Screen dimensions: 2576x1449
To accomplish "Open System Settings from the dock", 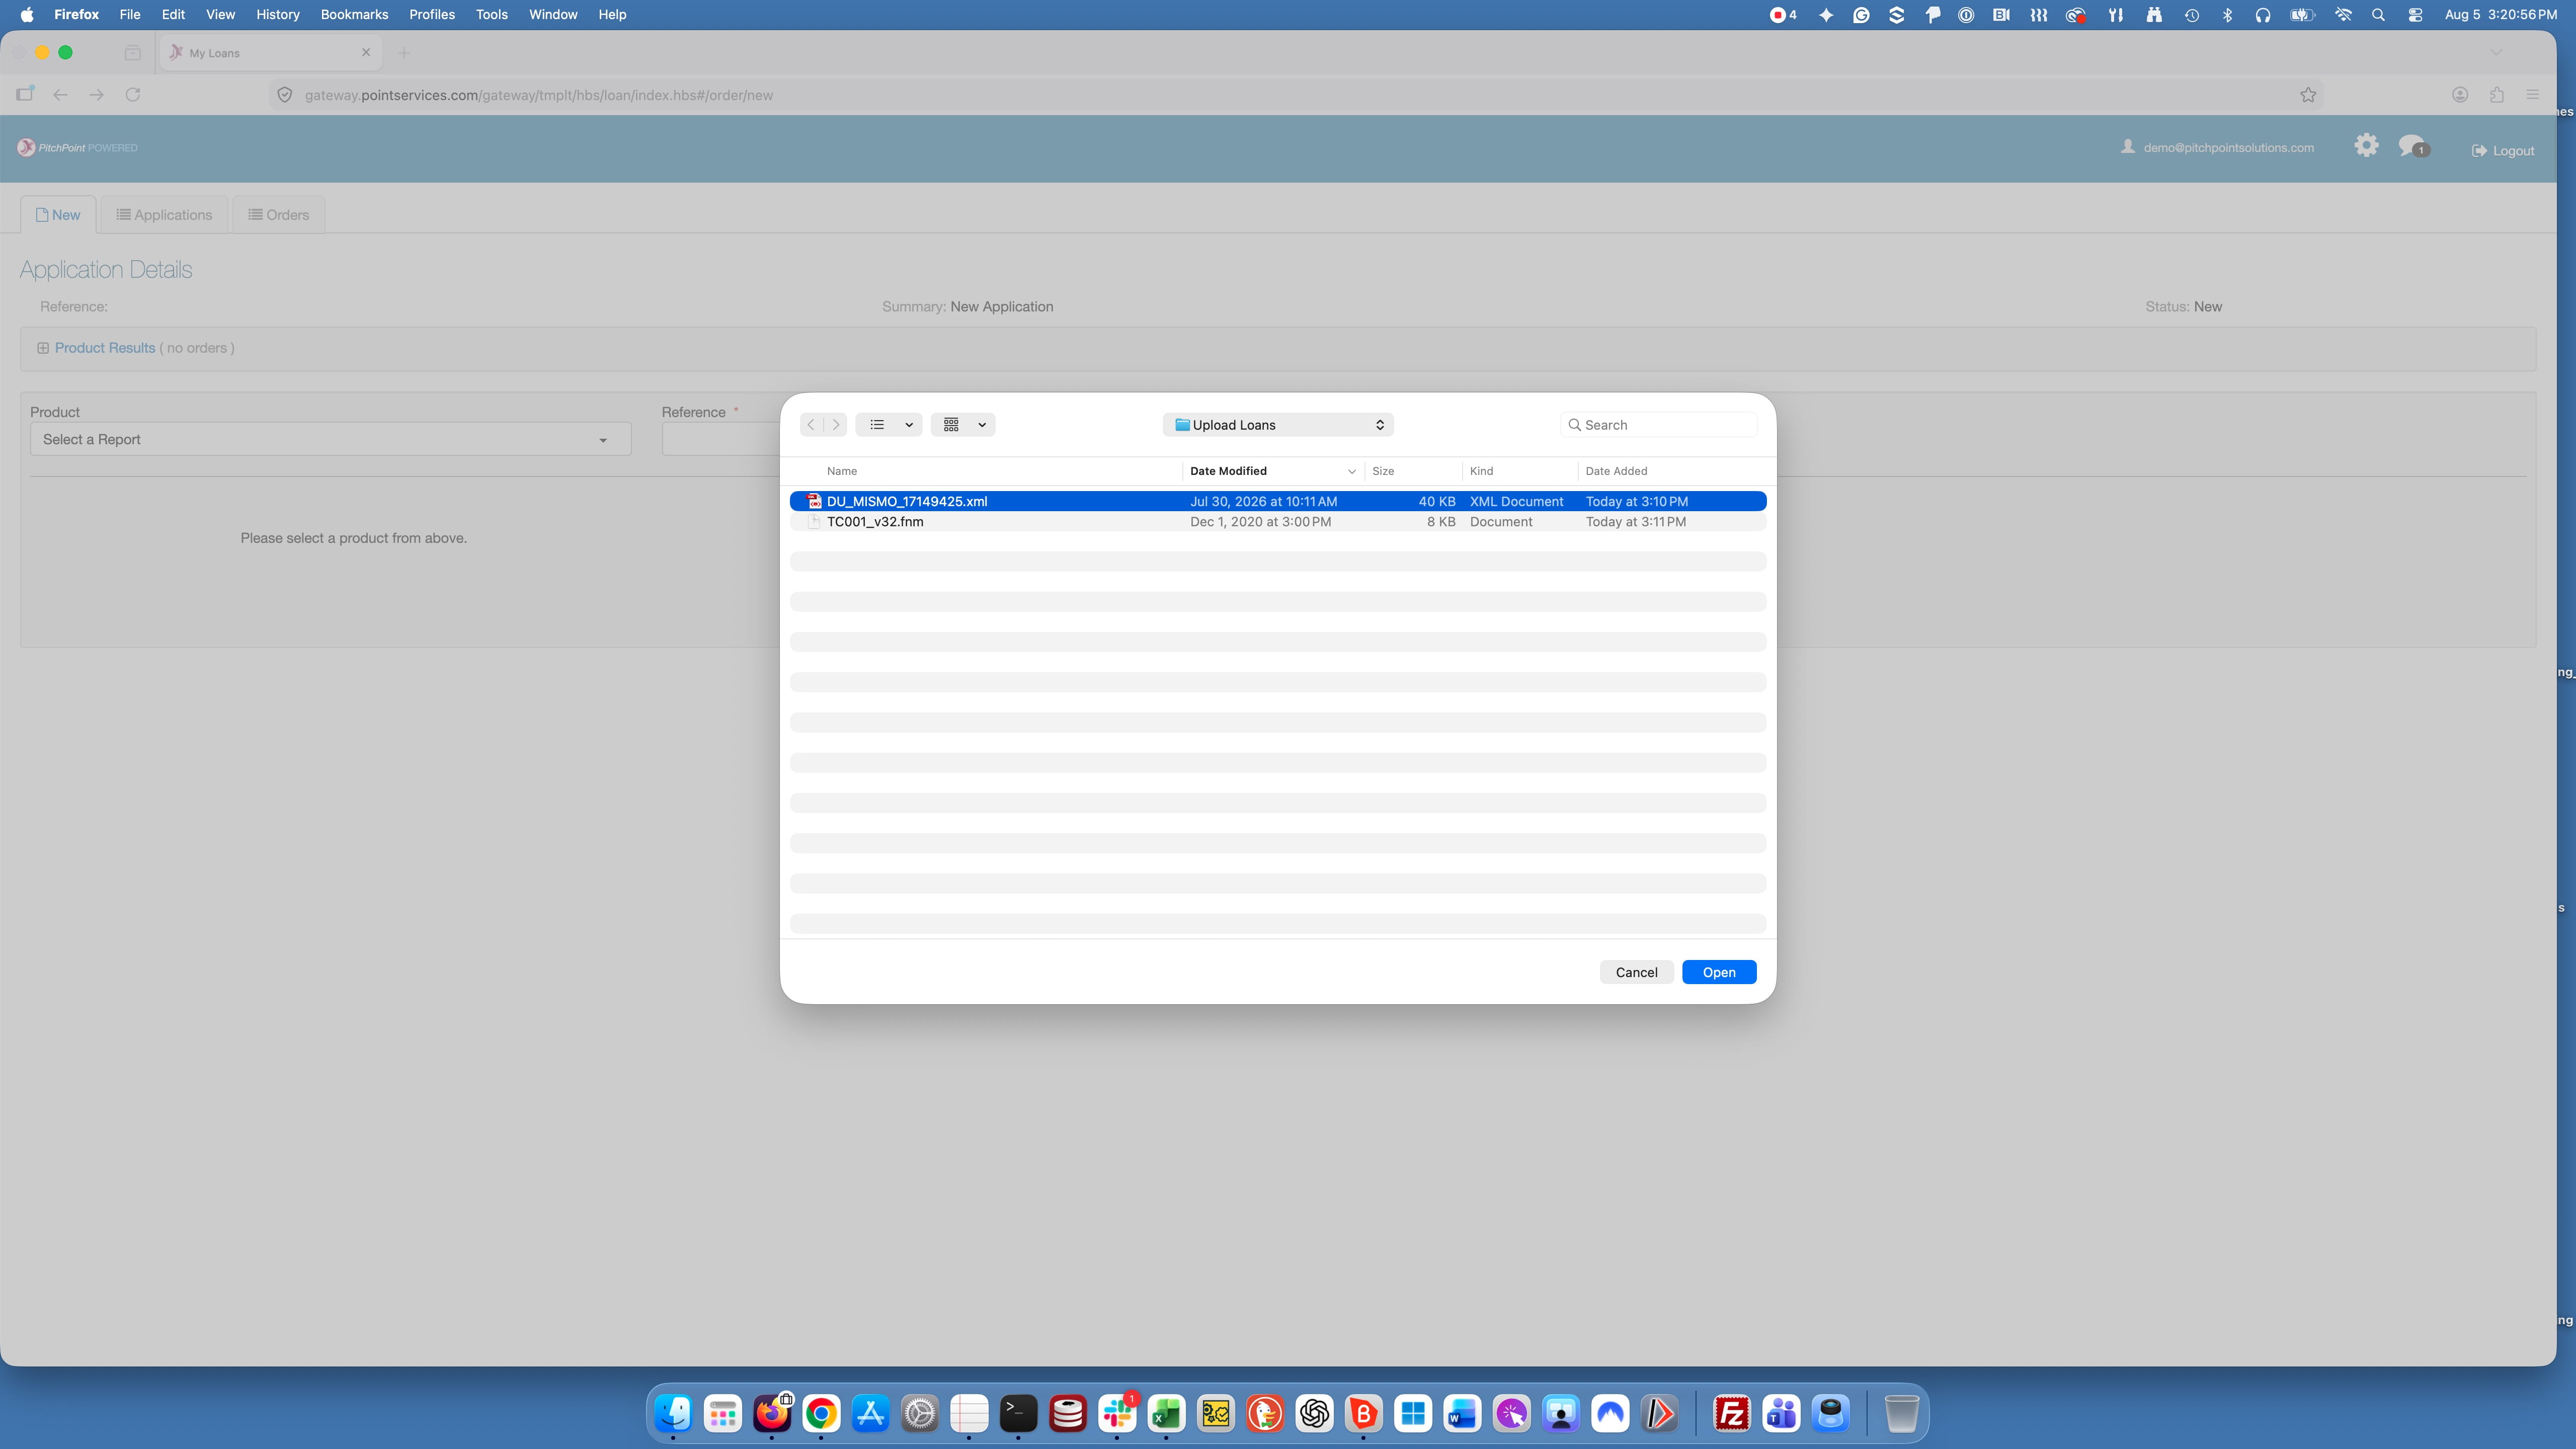I will 920,1414.
